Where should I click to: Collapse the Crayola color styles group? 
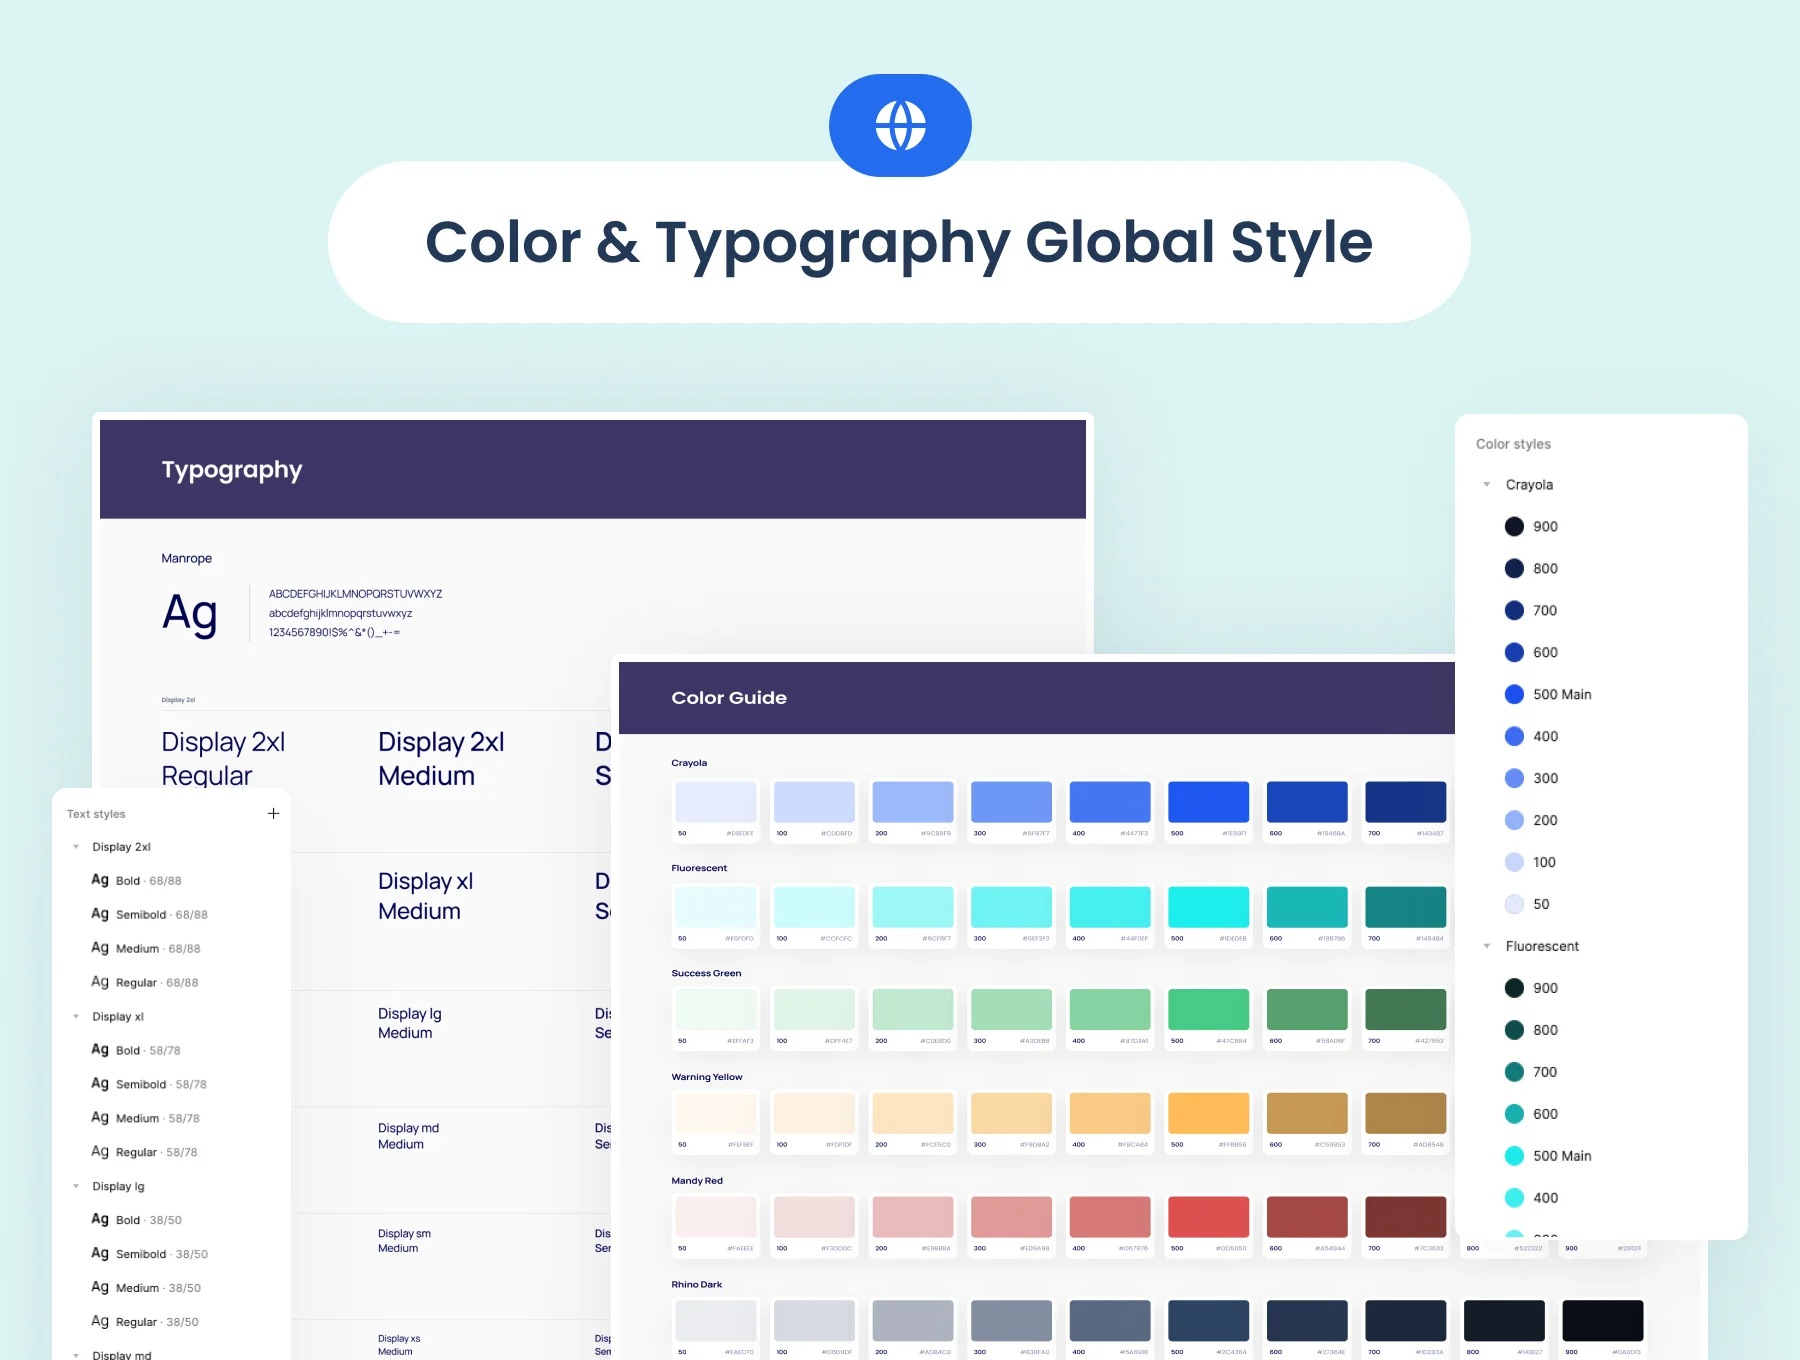(x=1487, y=485)
